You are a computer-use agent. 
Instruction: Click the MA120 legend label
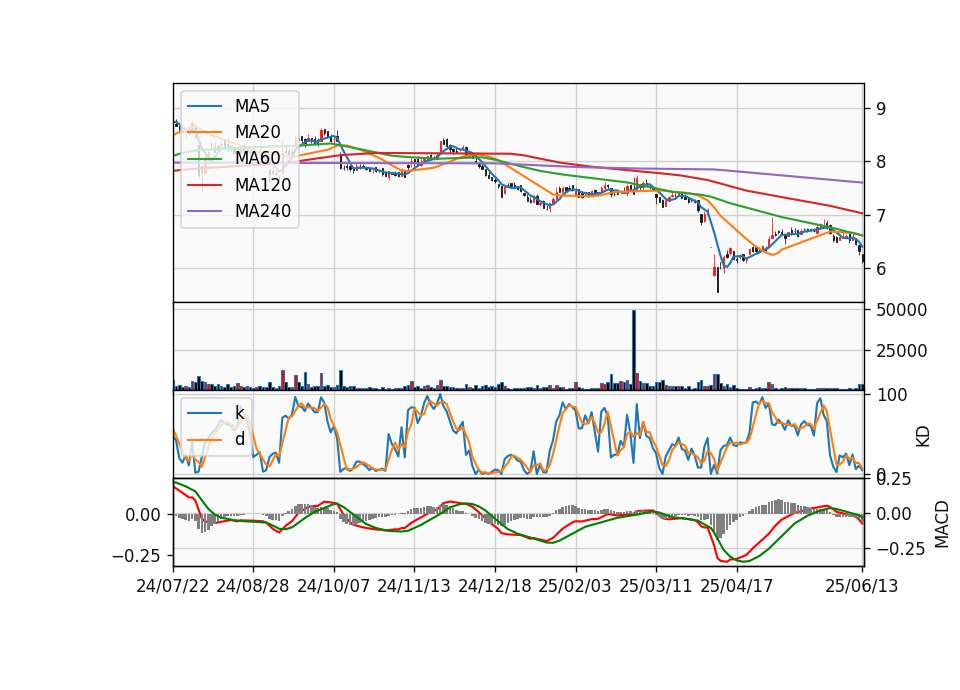(263, 184)
